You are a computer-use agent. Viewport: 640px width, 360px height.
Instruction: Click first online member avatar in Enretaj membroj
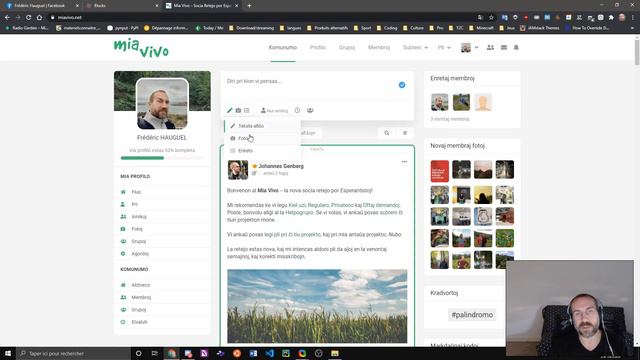(x=440, y=102)
